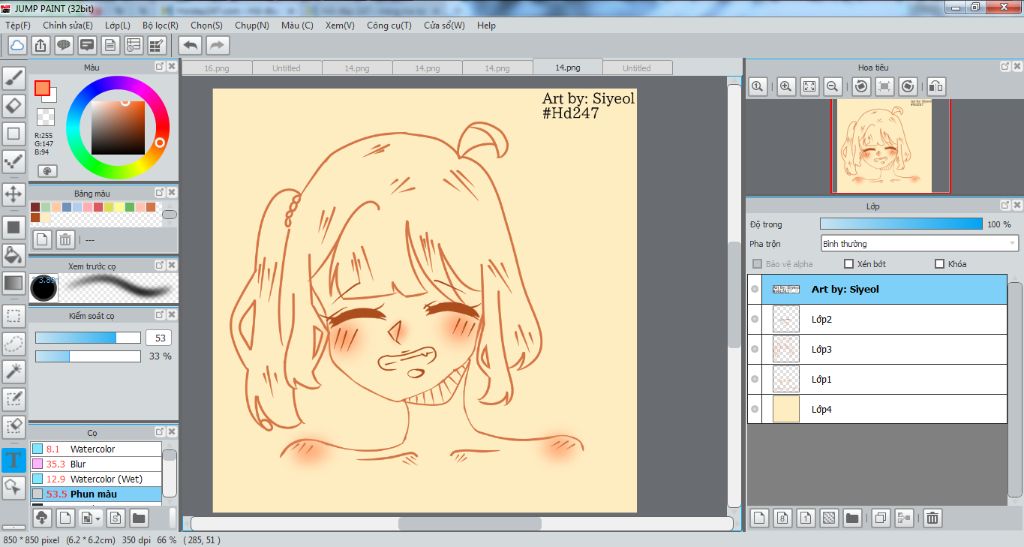This screenshot has height=547, width=1024.
Task: Toggle the 'Khóa' lock checkbox
Action: pos(940,264)
